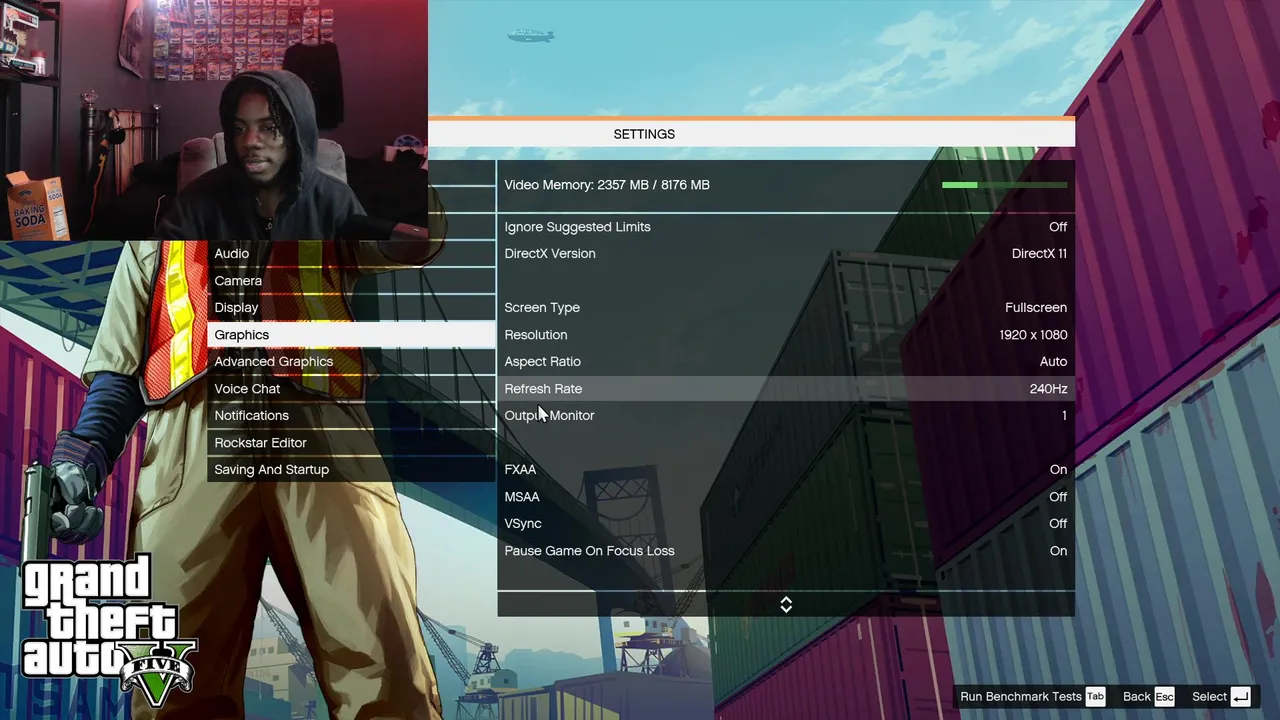Viewport: 1280px width, 720px height.
Task: Toggle the FXAA On value
Action: tap(1058, 470)
